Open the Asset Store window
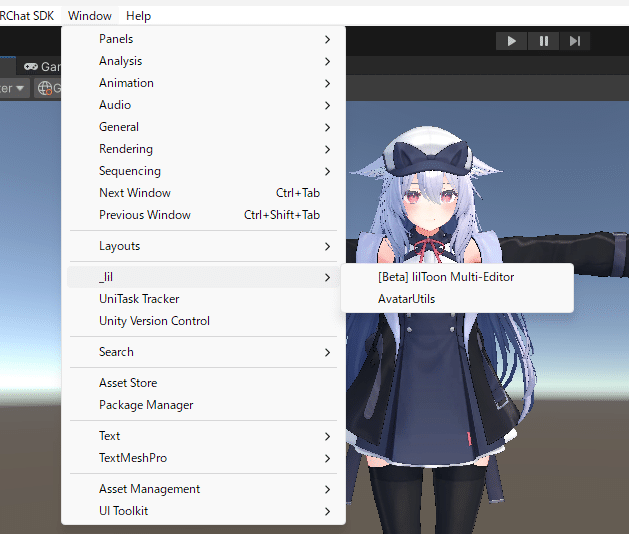This screenshot has height=534, width=629. click(x=203, y=383)
